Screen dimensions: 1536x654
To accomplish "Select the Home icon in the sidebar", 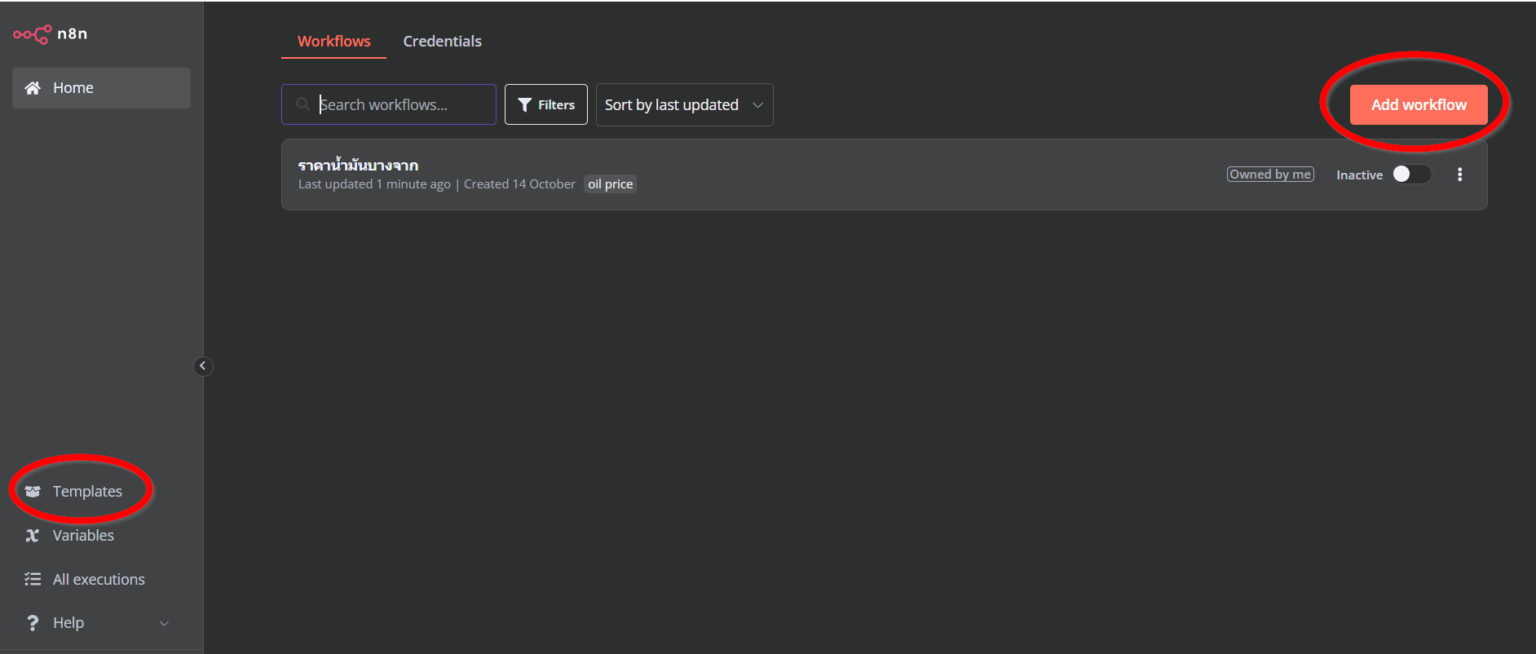I will point(34,88).
